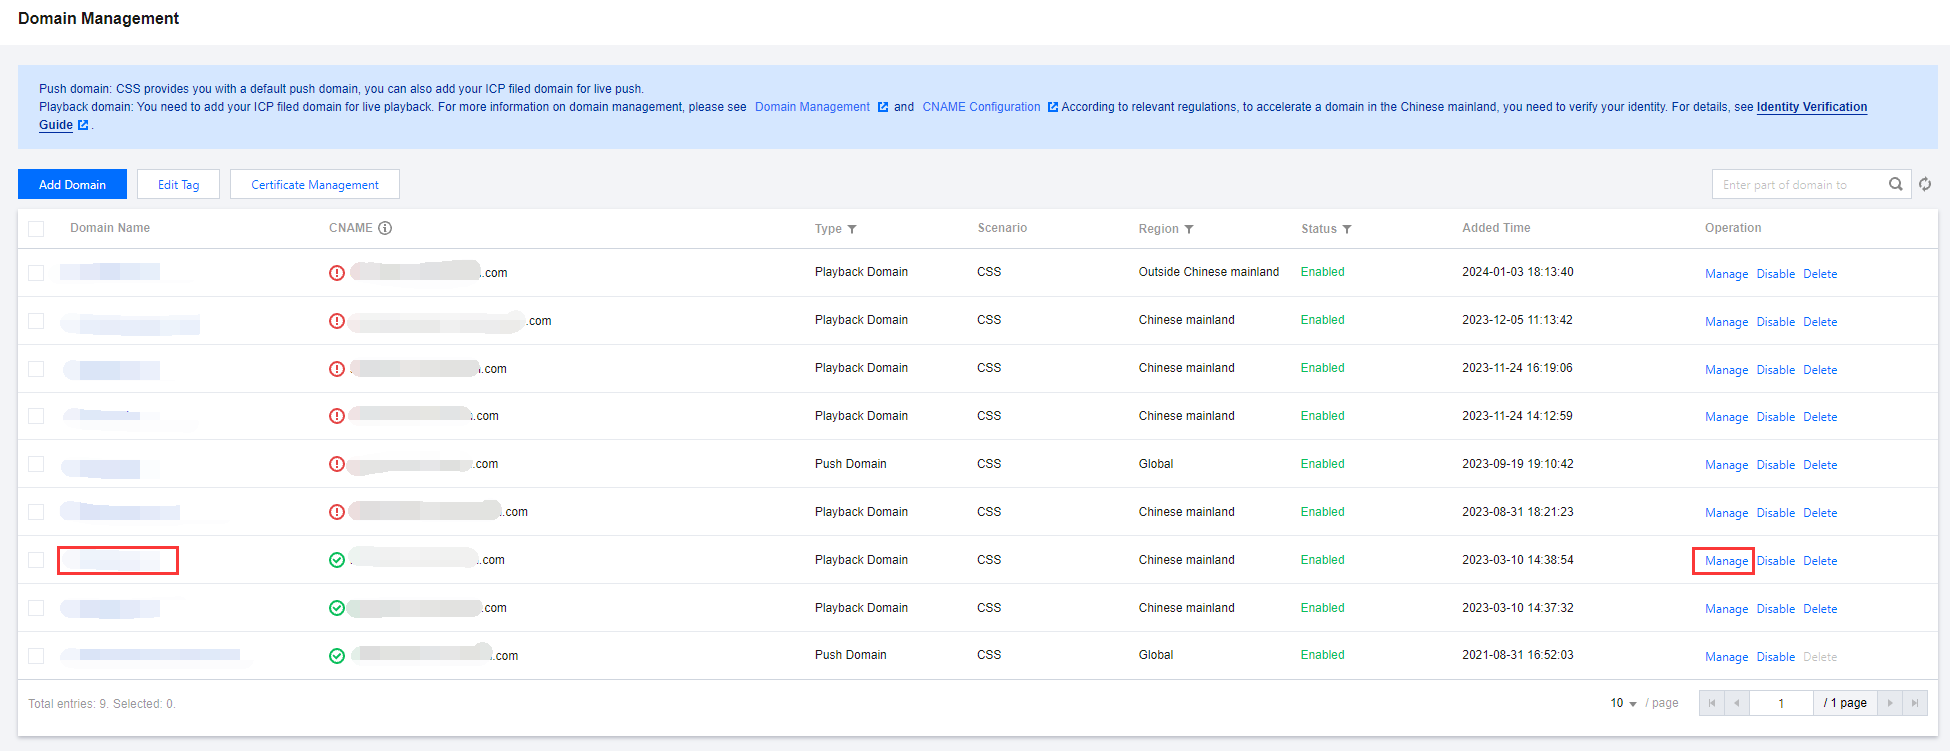Open the Domain Management documentation link
This screenshot has height=751, width=1950.
pyautogui.click(x=812, y=107)
